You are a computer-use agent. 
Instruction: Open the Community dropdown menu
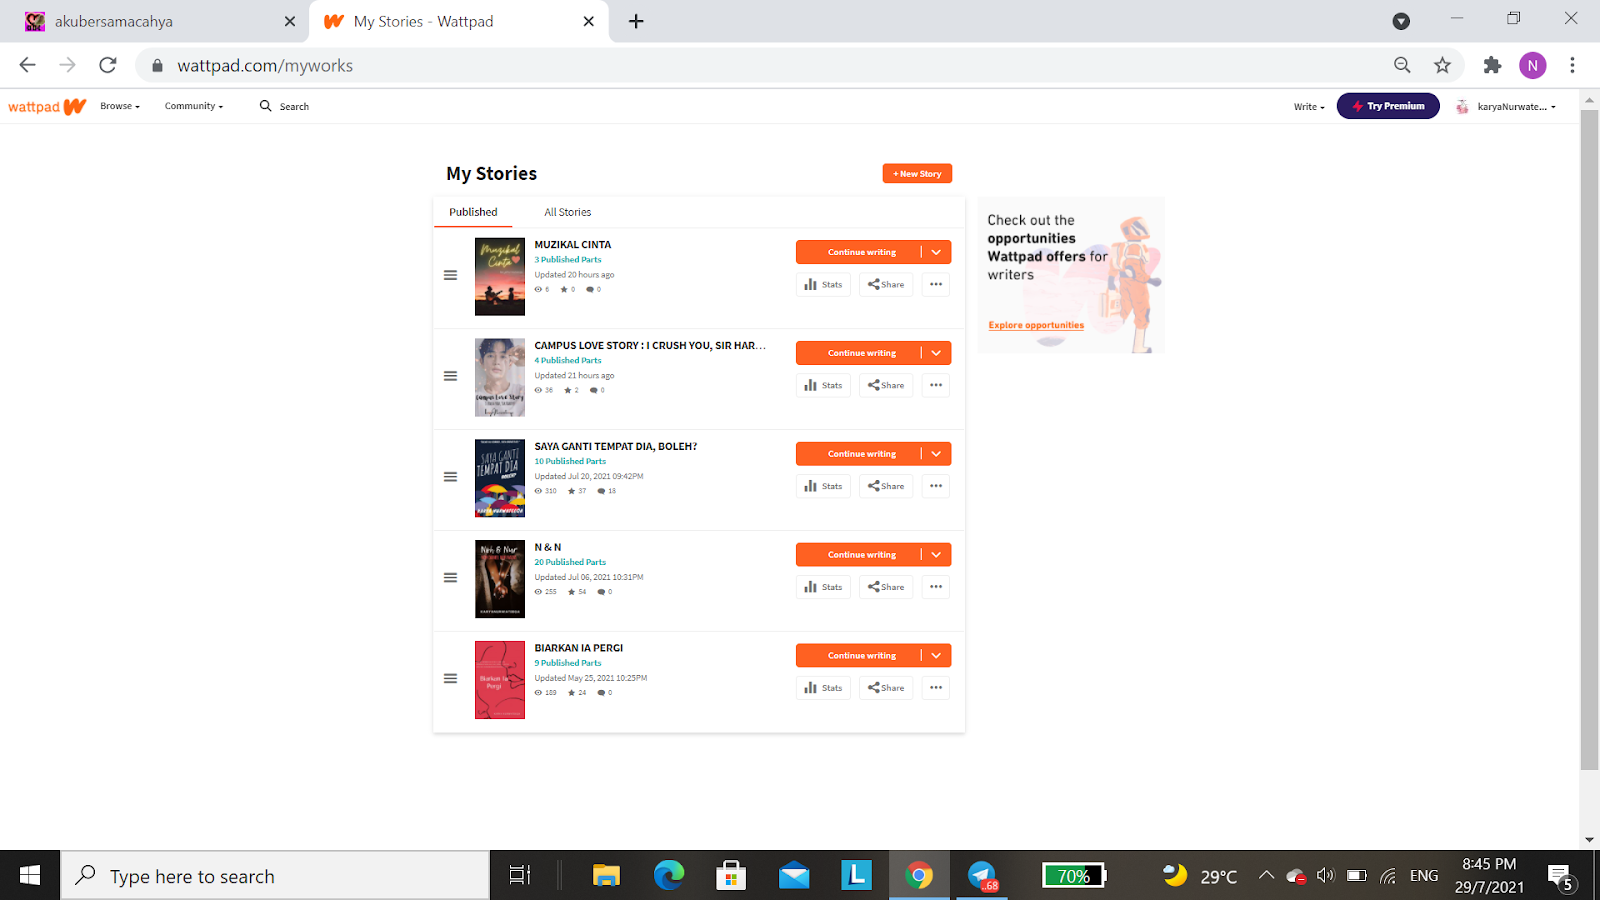(x=194, y=106)
